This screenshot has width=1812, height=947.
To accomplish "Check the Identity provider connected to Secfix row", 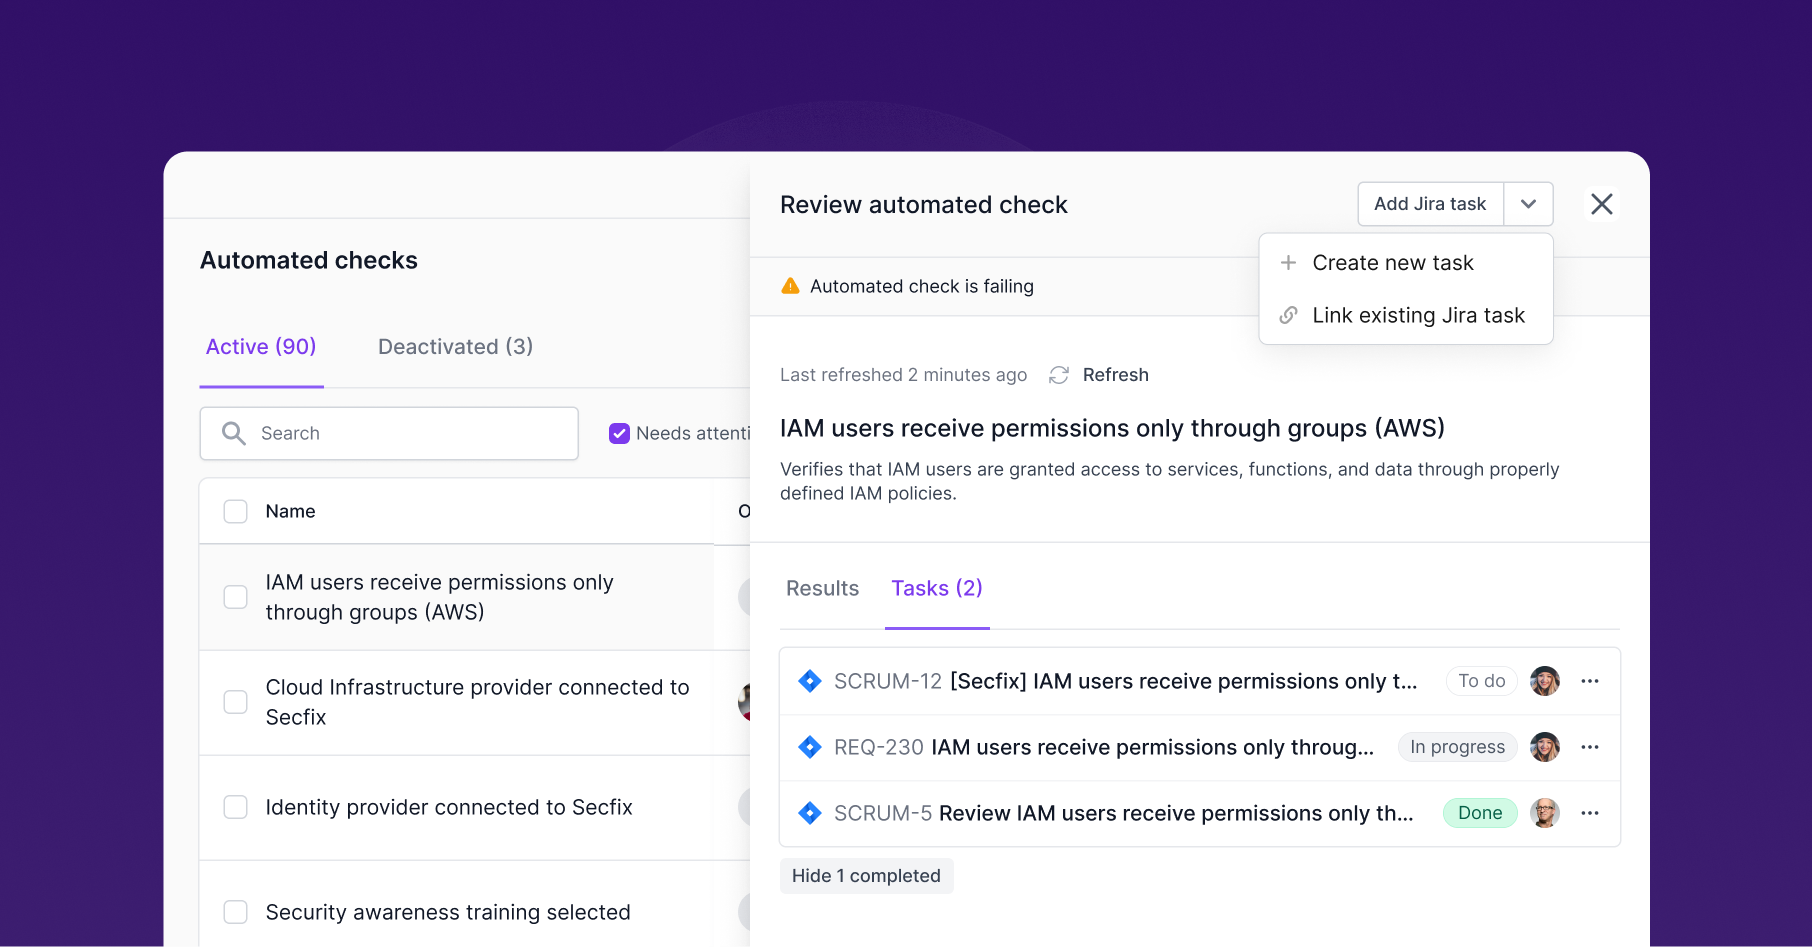I will [236, 807].
